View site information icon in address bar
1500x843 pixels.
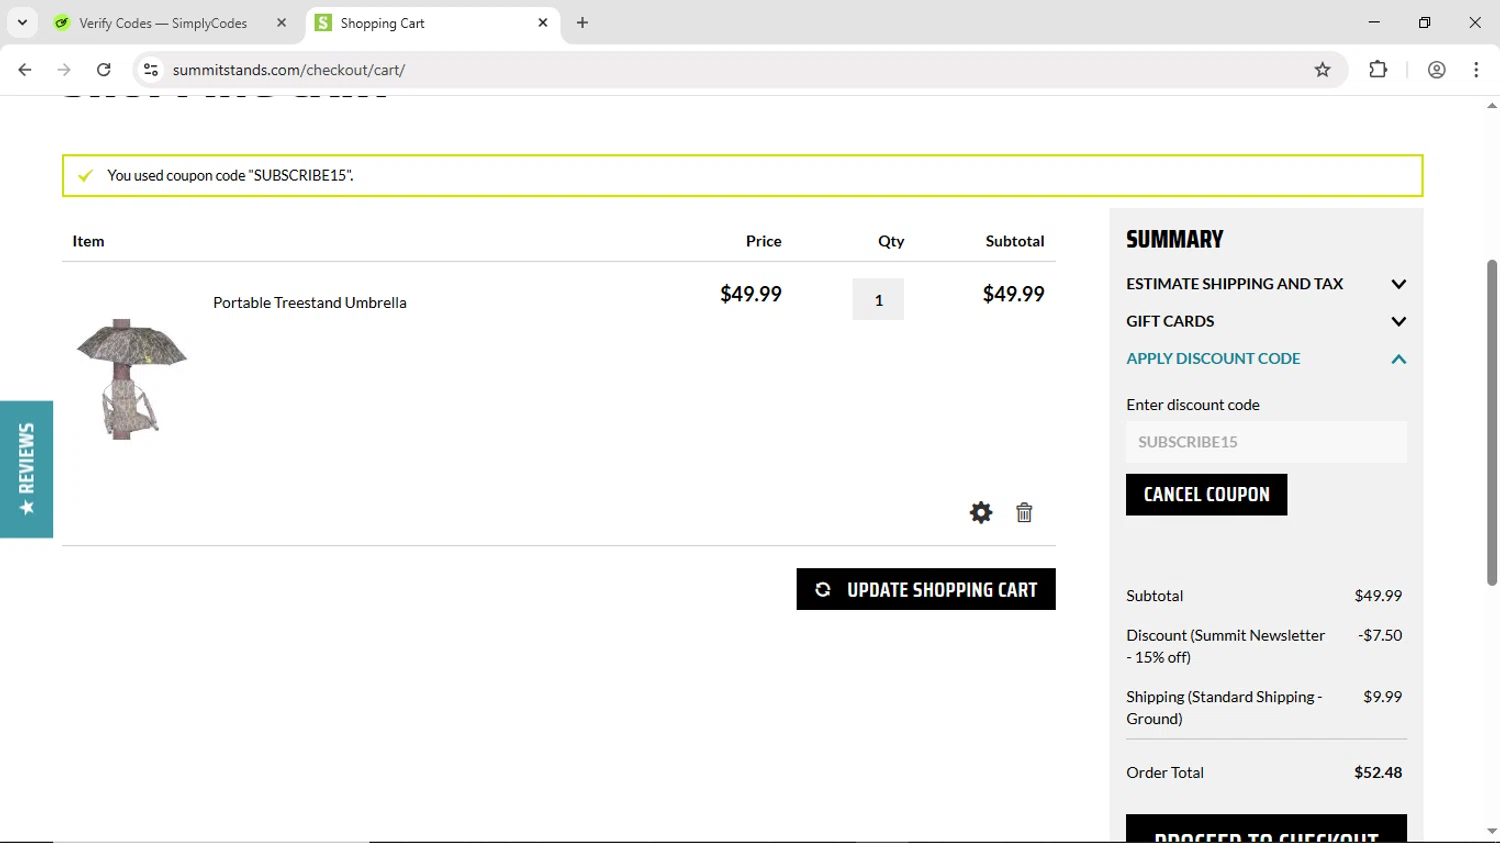tap(151, 70)
